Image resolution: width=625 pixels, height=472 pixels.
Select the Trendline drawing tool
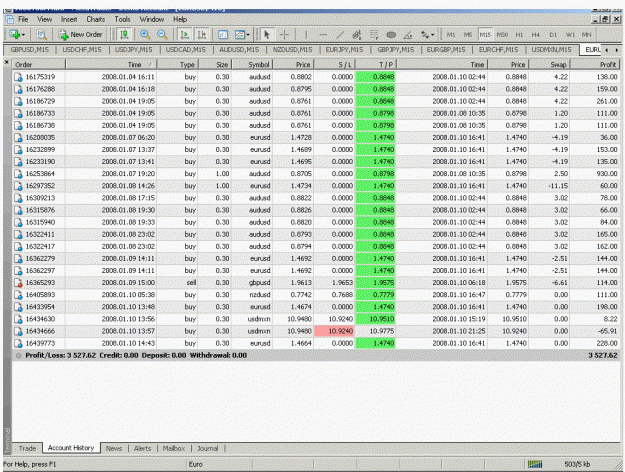(340, 35)
